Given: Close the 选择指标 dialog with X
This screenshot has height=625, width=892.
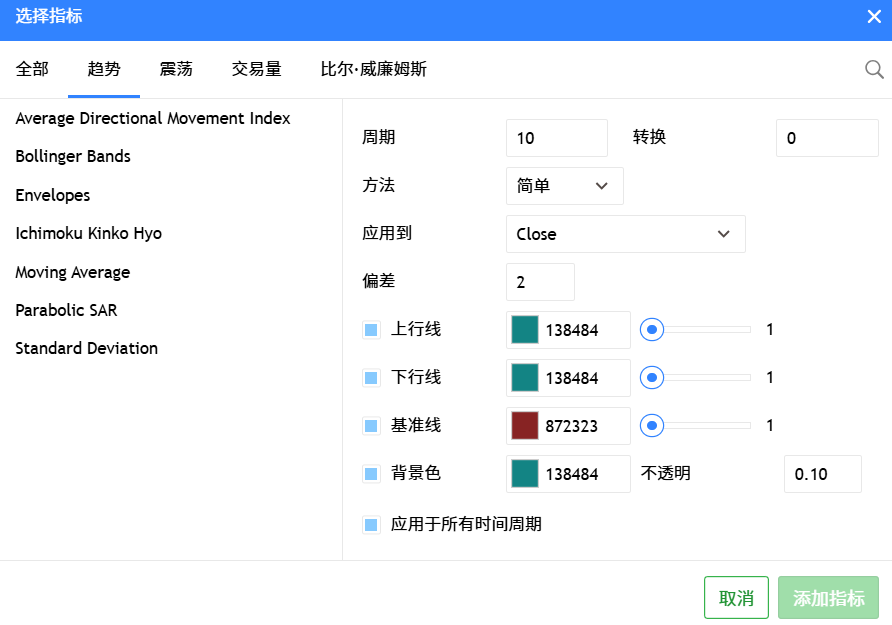Looking at the screenshot, I should click(874, 16).
